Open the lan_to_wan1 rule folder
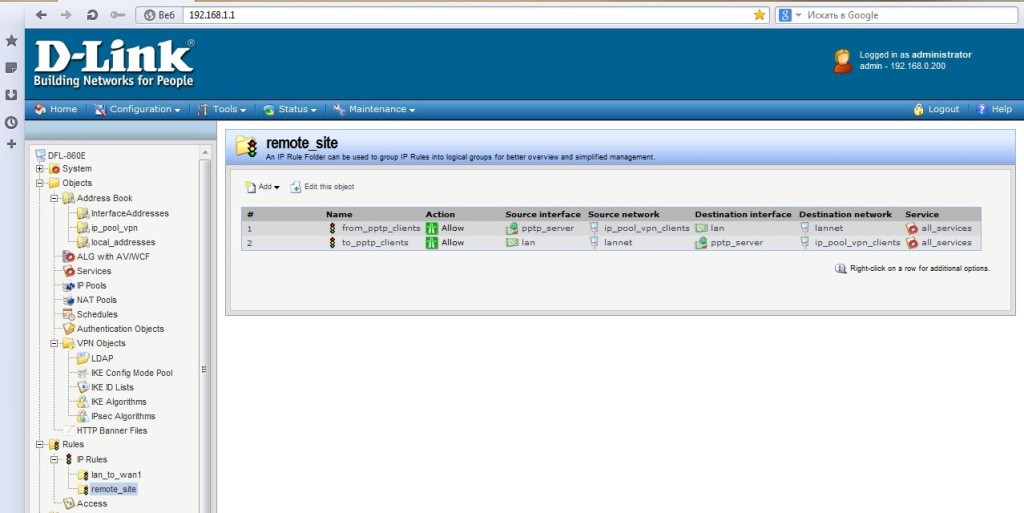 [116, 474]
